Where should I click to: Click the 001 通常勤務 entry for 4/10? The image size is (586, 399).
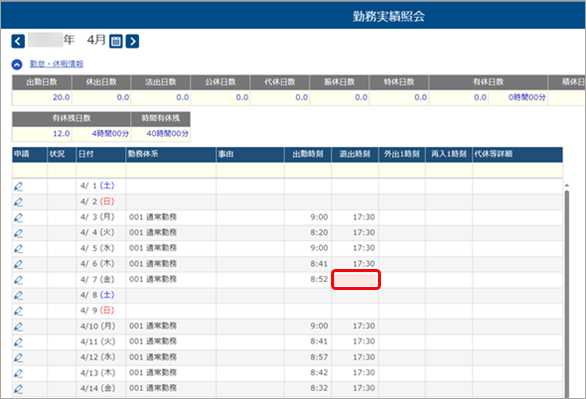pos(153,327)
